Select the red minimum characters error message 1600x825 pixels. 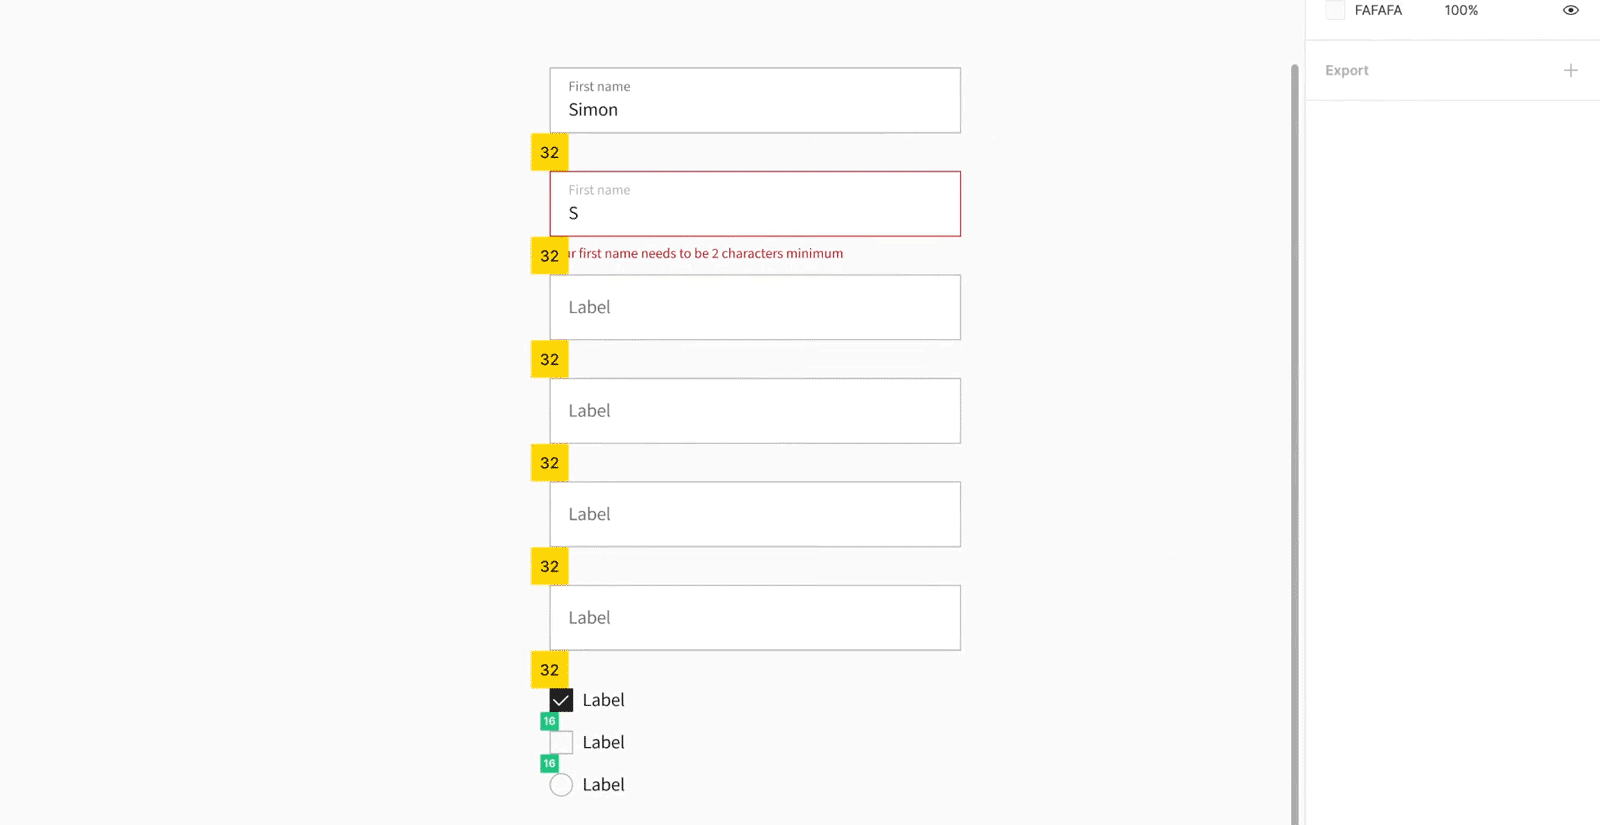tap(705, 254)
